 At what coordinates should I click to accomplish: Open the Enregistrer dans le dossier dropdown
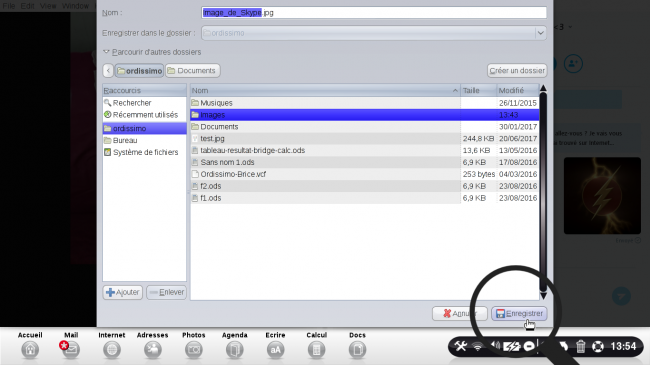374,33
